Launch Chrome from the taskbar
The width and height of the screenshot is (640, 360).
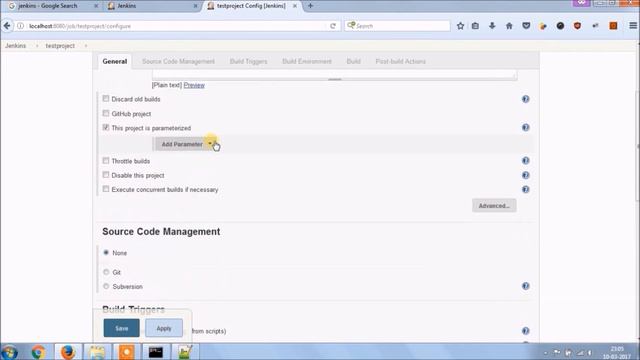pos(38,352)
